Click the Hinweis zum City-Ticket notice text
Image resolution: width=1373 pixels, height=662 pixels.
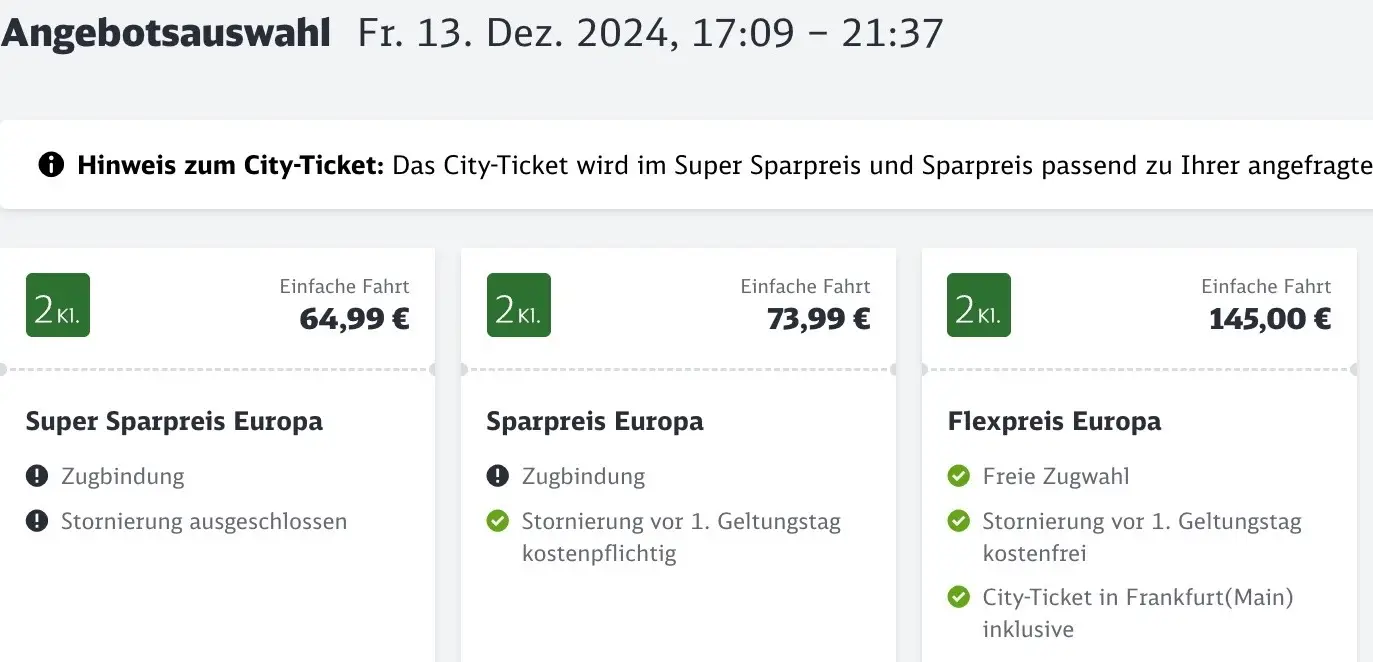(724, 165)
